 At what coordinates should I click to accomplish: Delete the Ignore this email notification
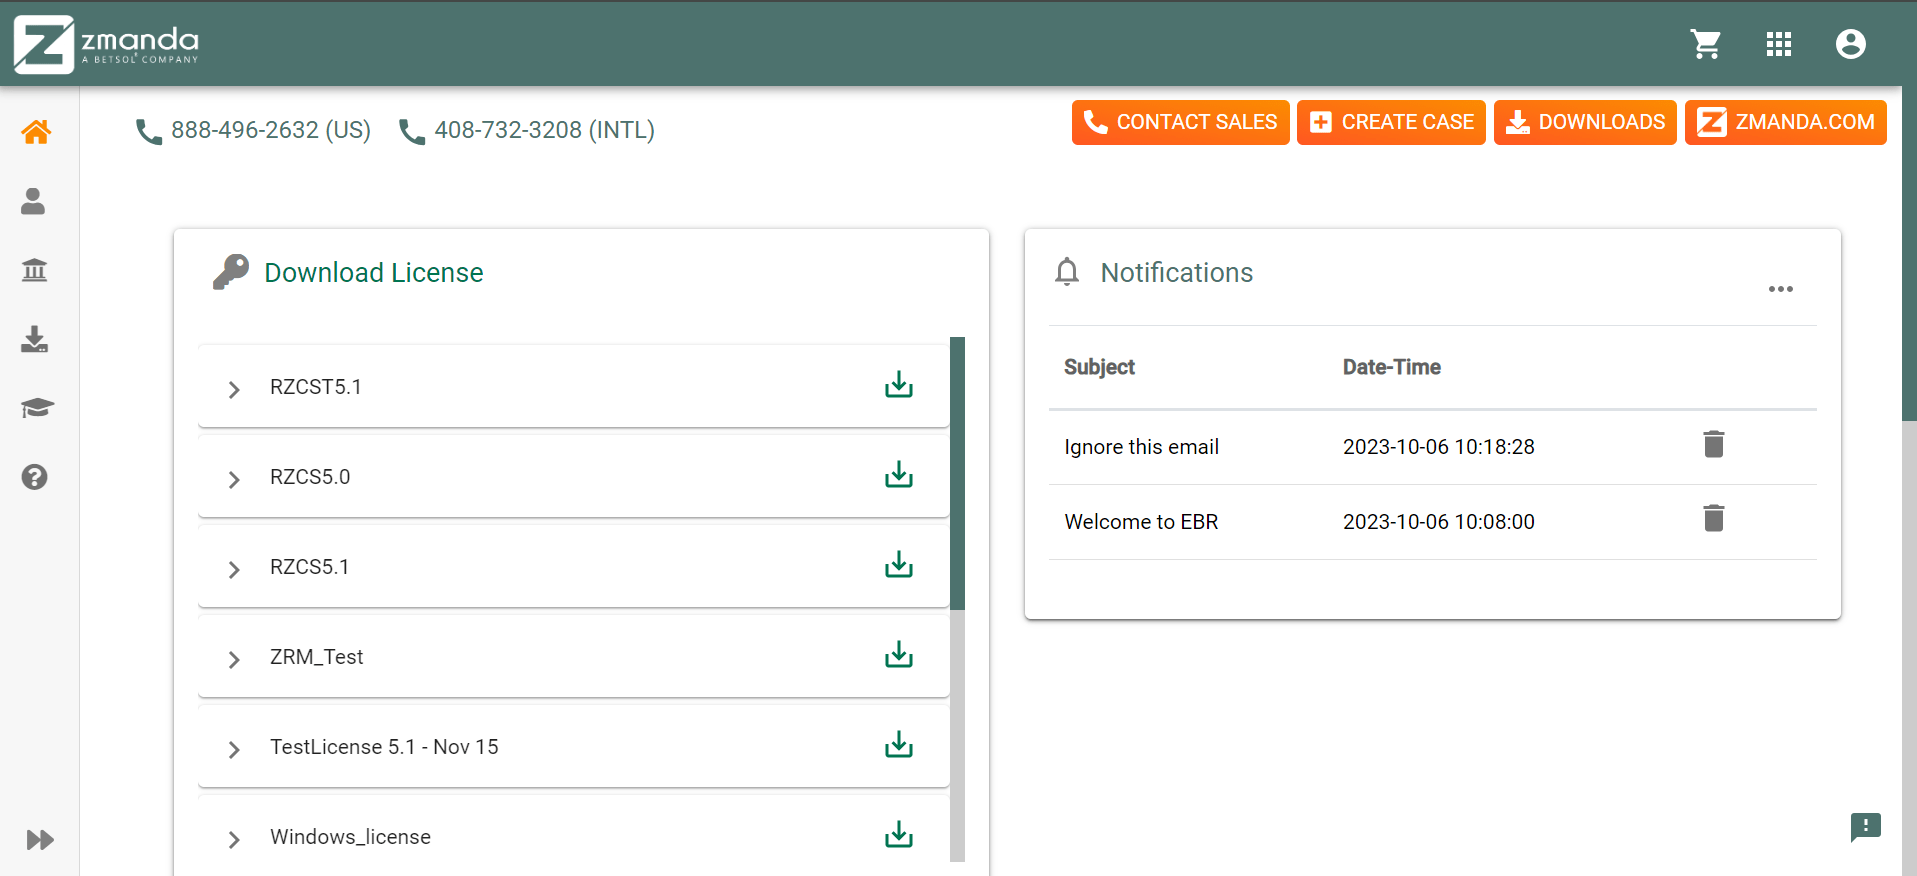click(1714, 444)
